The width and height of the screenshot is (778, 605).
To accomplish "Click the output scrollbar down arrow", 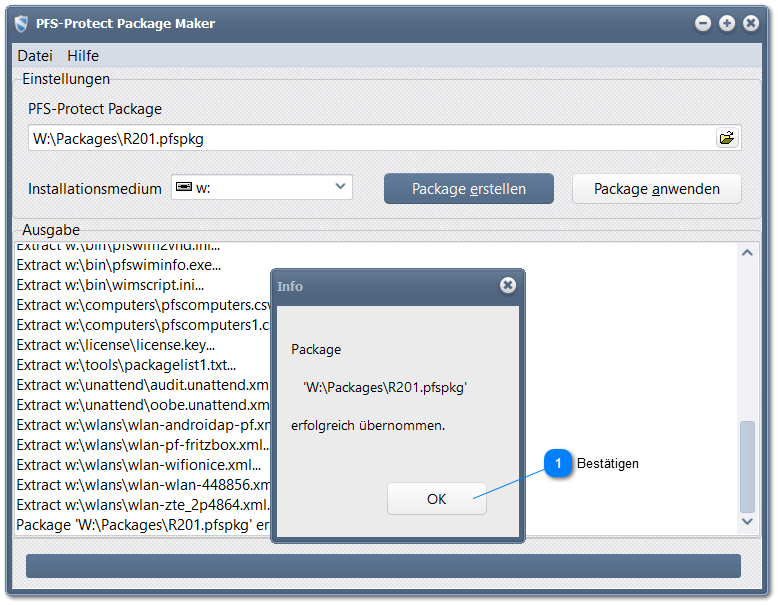I will click(748, 521).
